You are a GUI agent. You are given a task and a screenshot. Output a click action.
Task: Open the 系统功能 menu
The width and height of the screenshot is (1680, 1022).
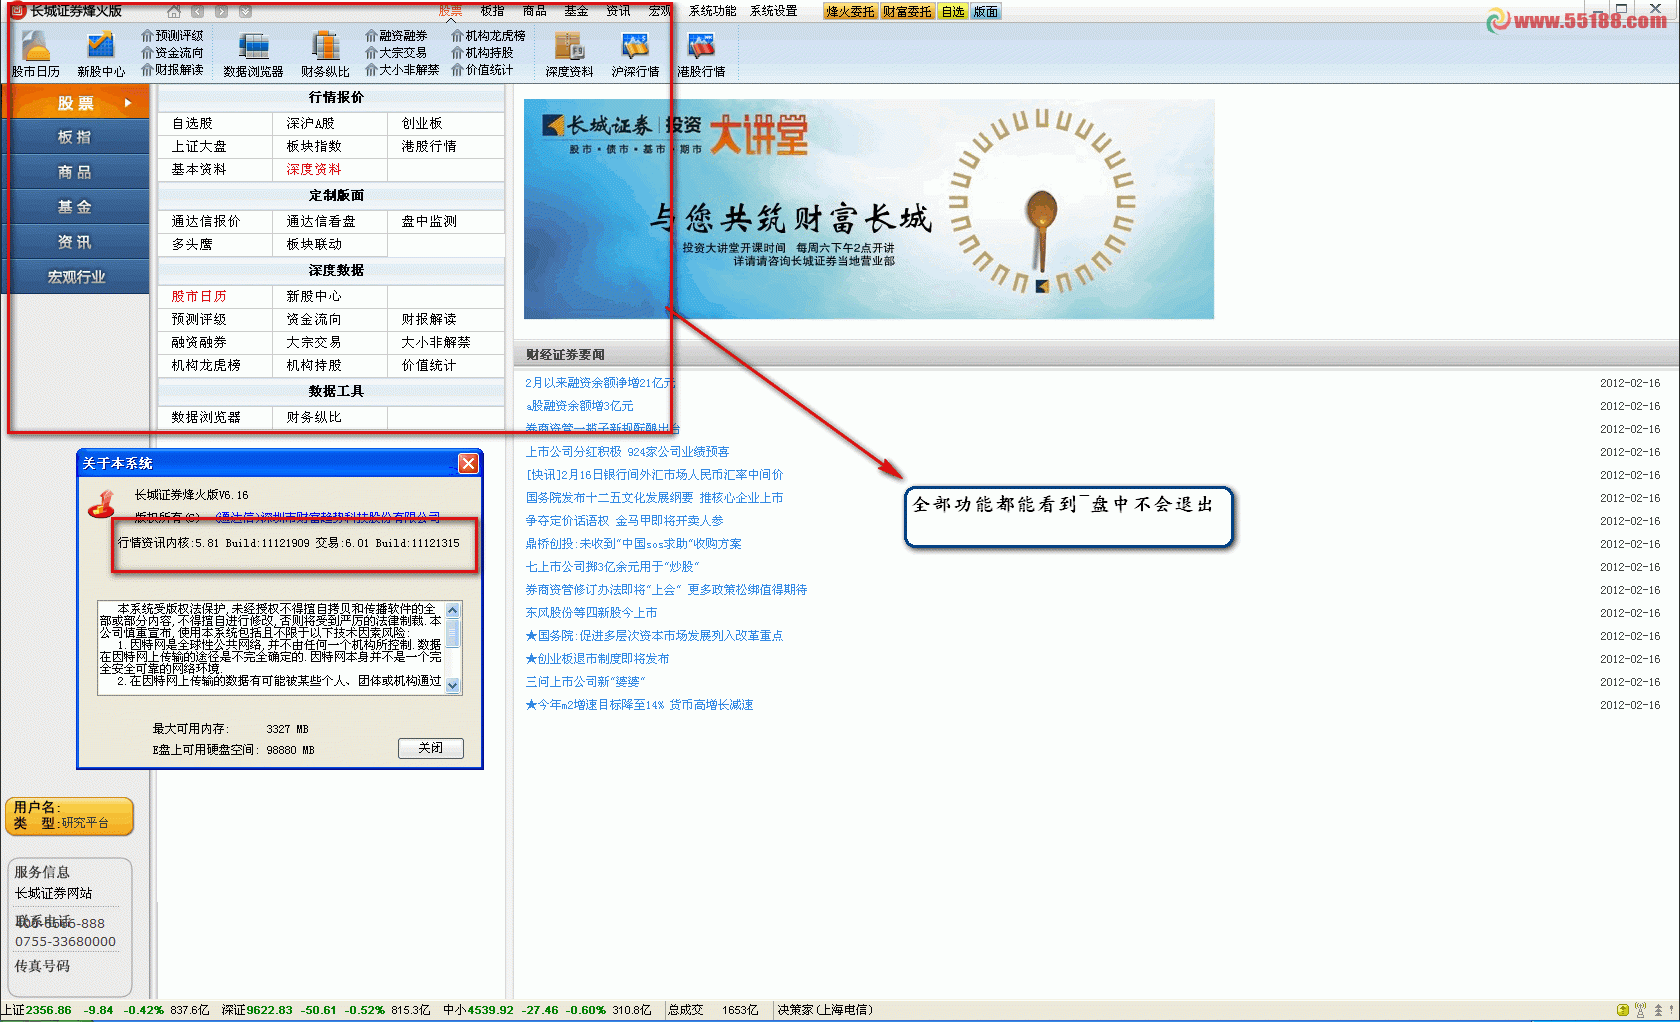[712, 11]
